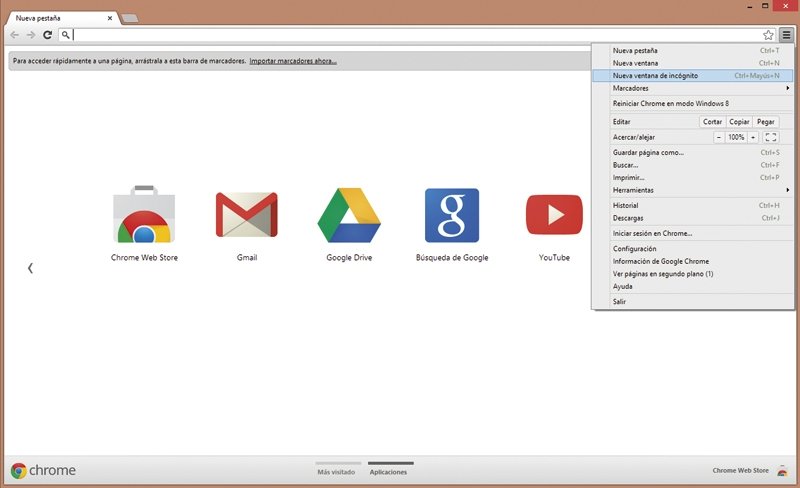Click Cortar in the Editar row
Viewport: 800px width, 488px height.
click(712, 121)
